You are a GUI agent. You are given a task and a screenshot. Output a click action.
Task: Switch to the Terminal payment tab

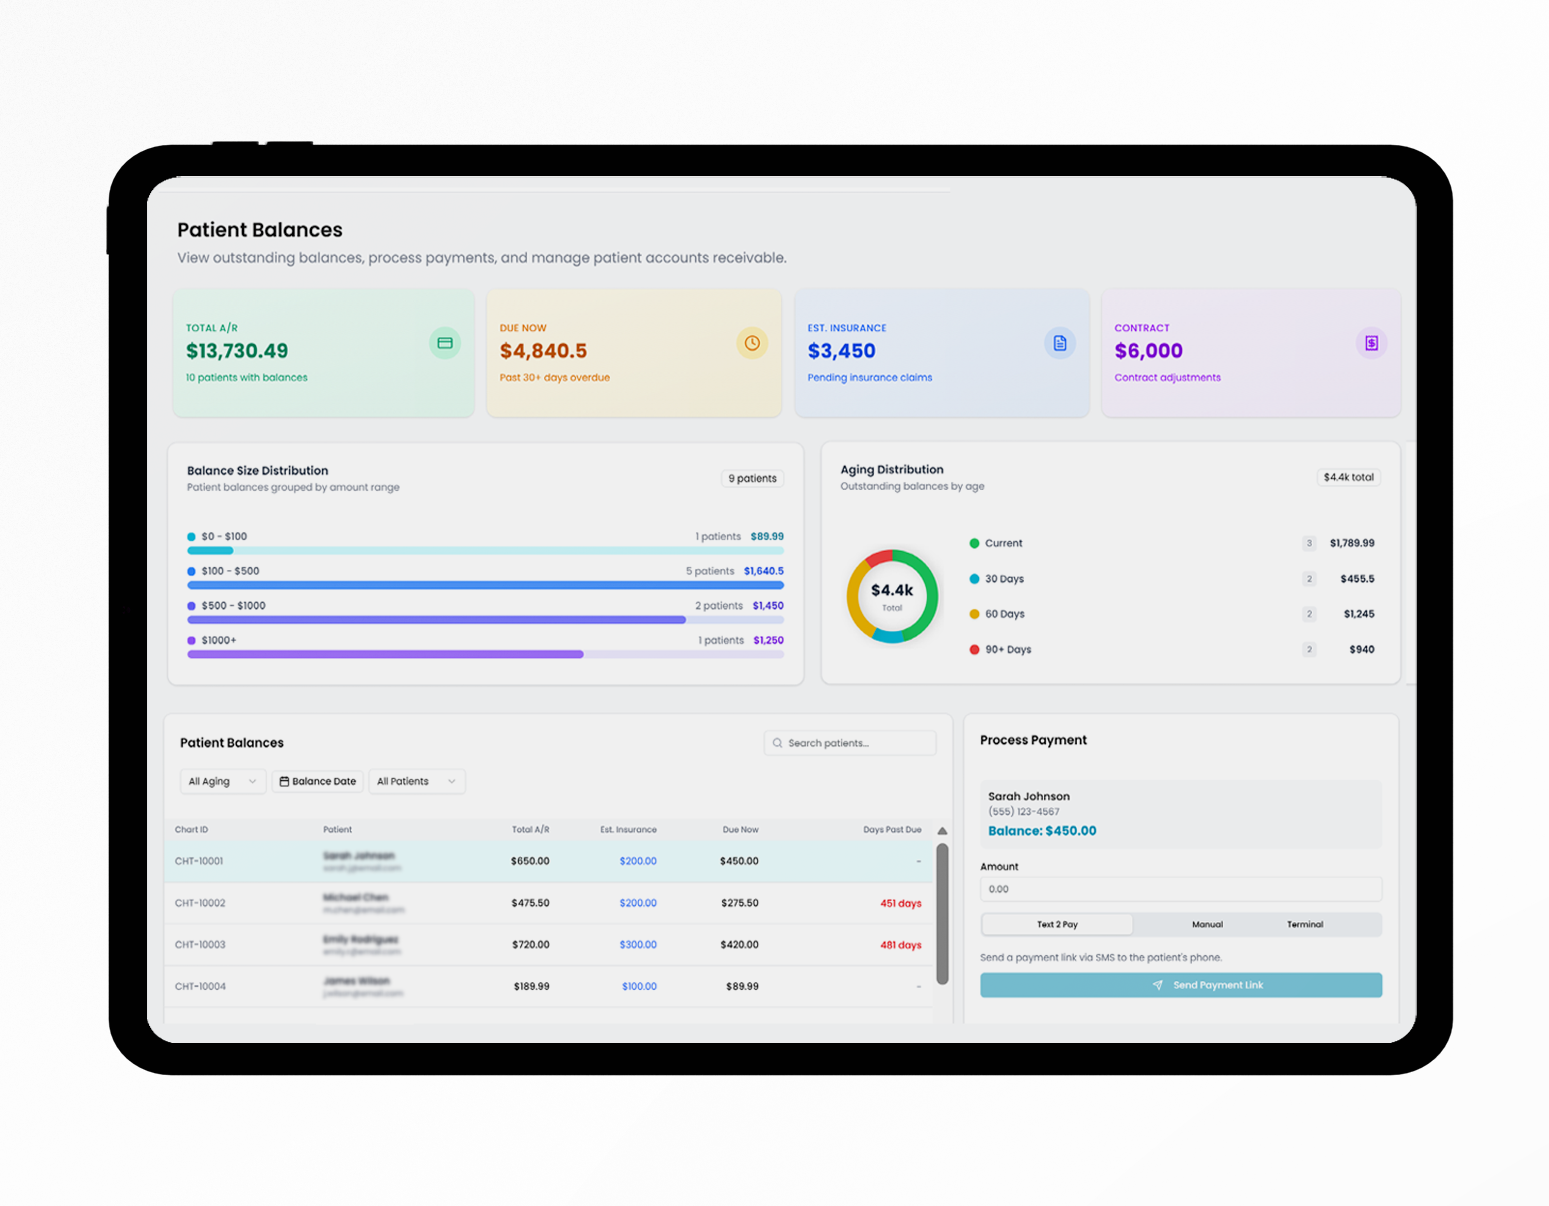point(1304,924)
